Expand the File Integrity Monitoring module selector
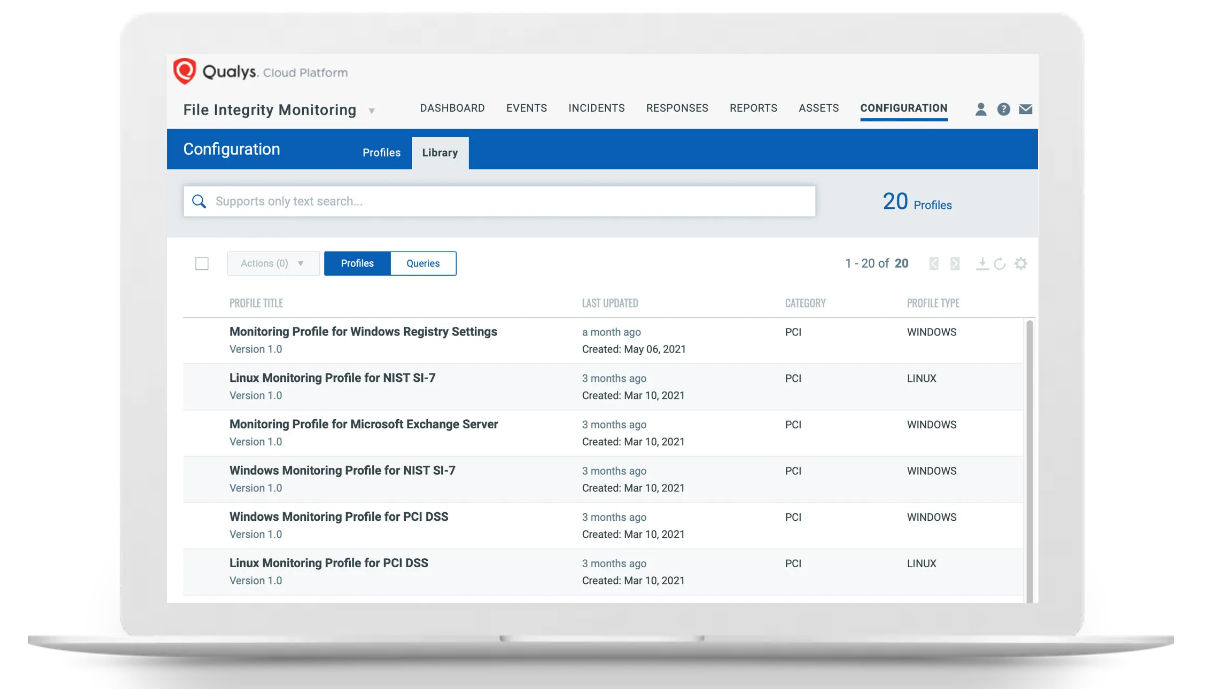The height and width of the screenshot is (689, 1219). coord(371,111)
